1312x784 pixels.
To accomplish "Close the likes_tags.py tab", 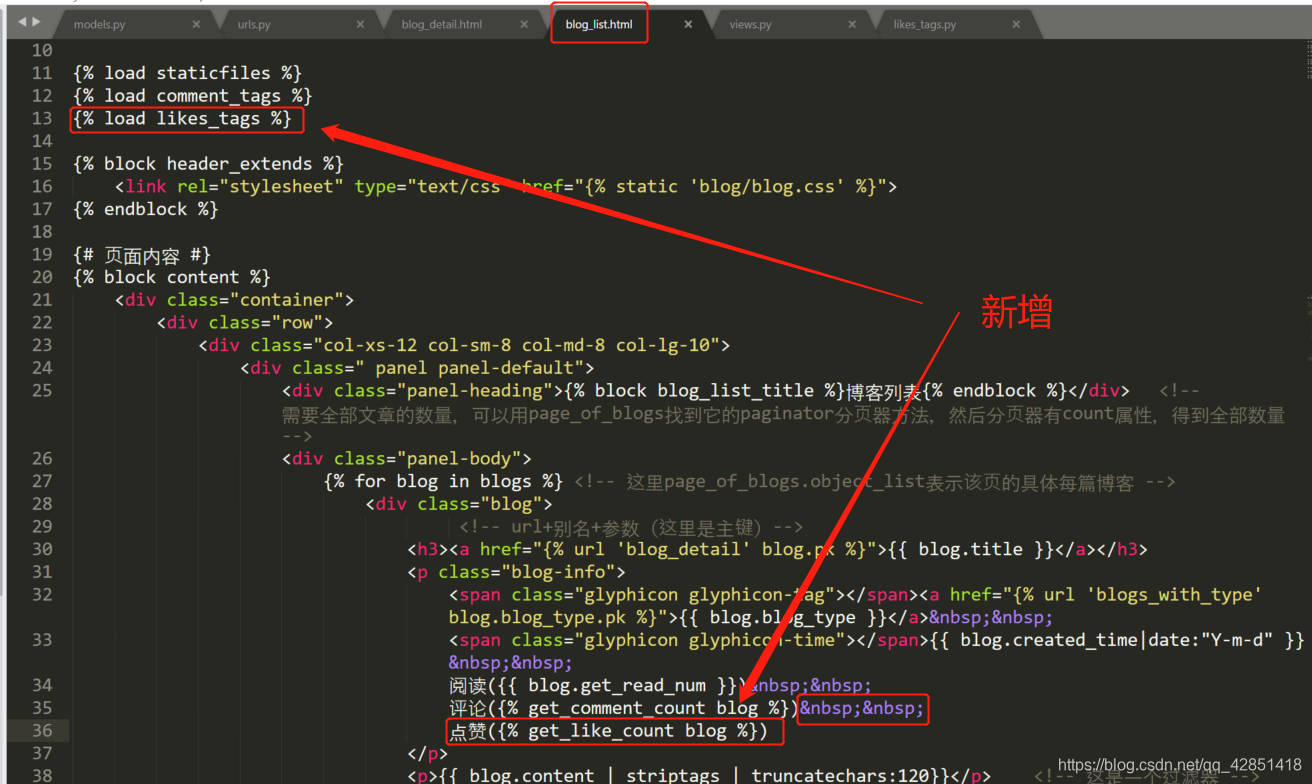I will coord(1016,24).
